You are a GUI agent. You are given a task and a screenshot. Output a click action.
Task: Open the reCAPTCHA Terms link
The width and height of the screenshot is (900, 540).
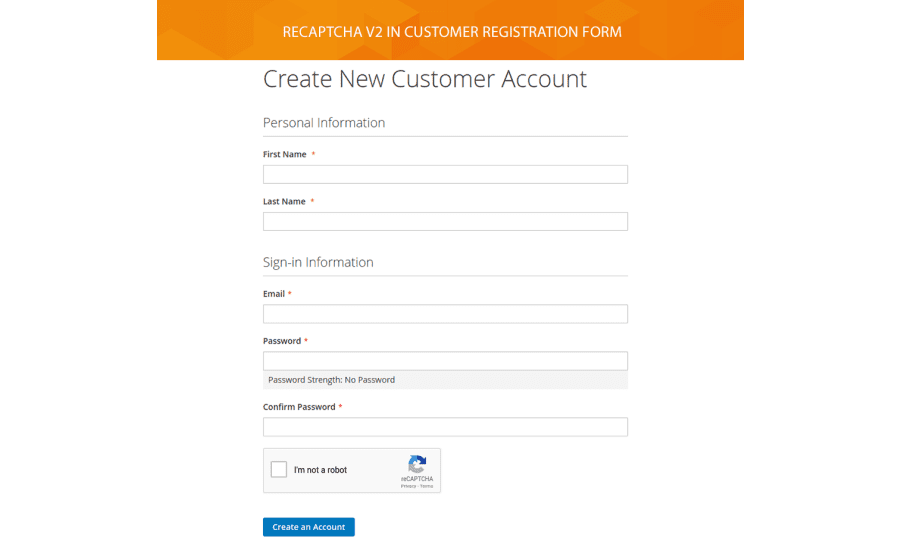(427, 486)
